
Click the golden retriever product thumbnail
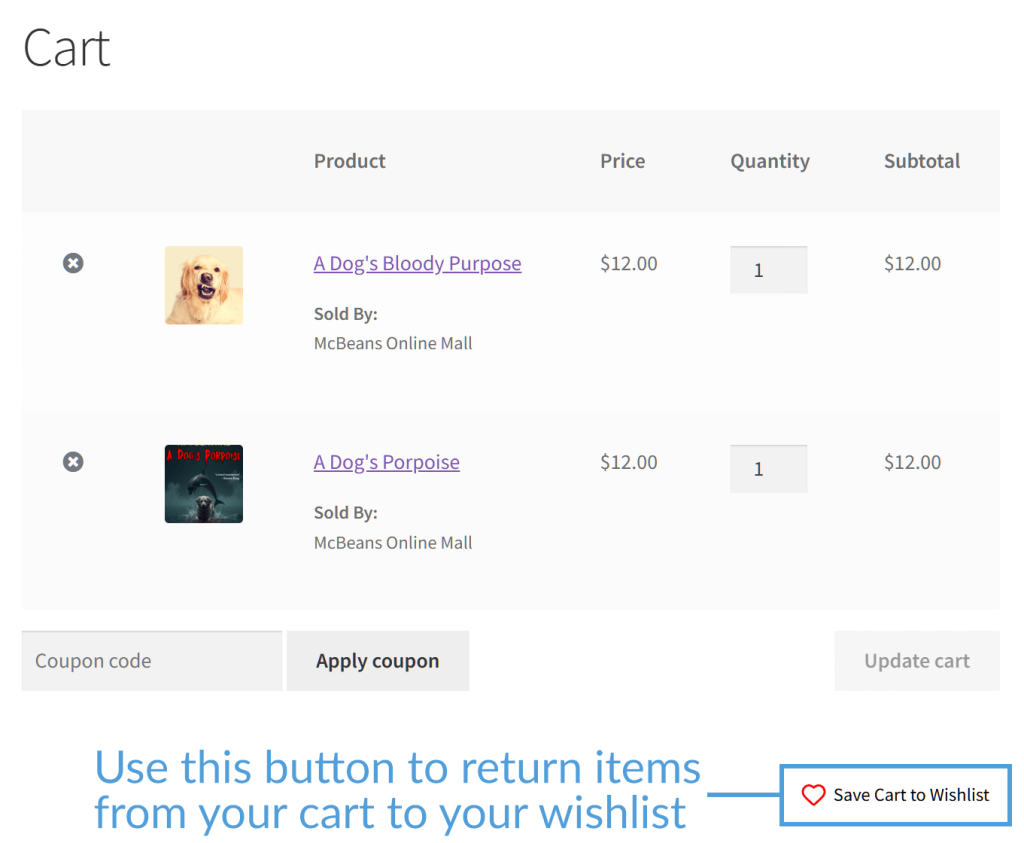click(203, 285)
